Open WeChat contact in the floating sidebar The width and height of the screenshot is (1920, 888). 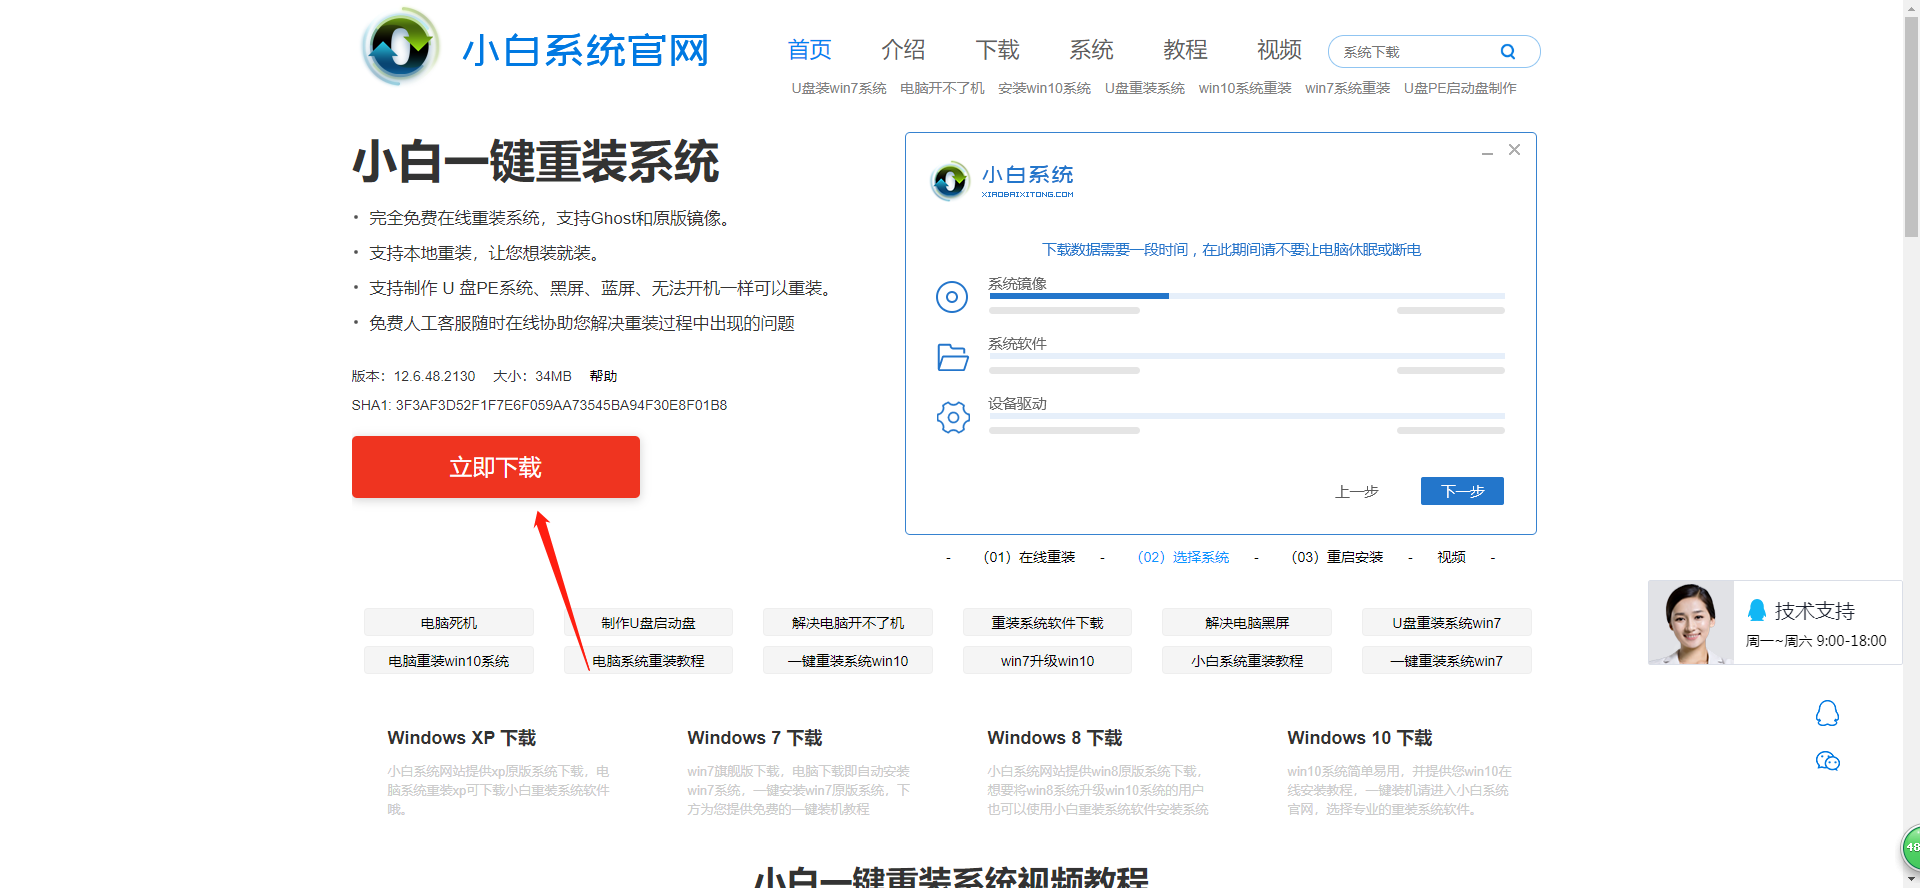tap(1828, 761)
